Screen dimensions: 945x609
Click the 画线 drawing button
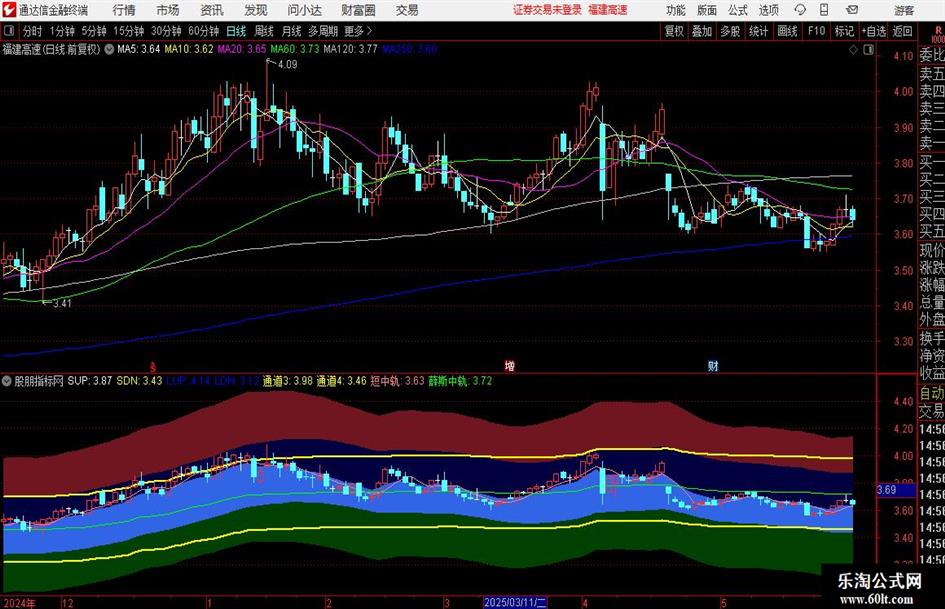787,31
